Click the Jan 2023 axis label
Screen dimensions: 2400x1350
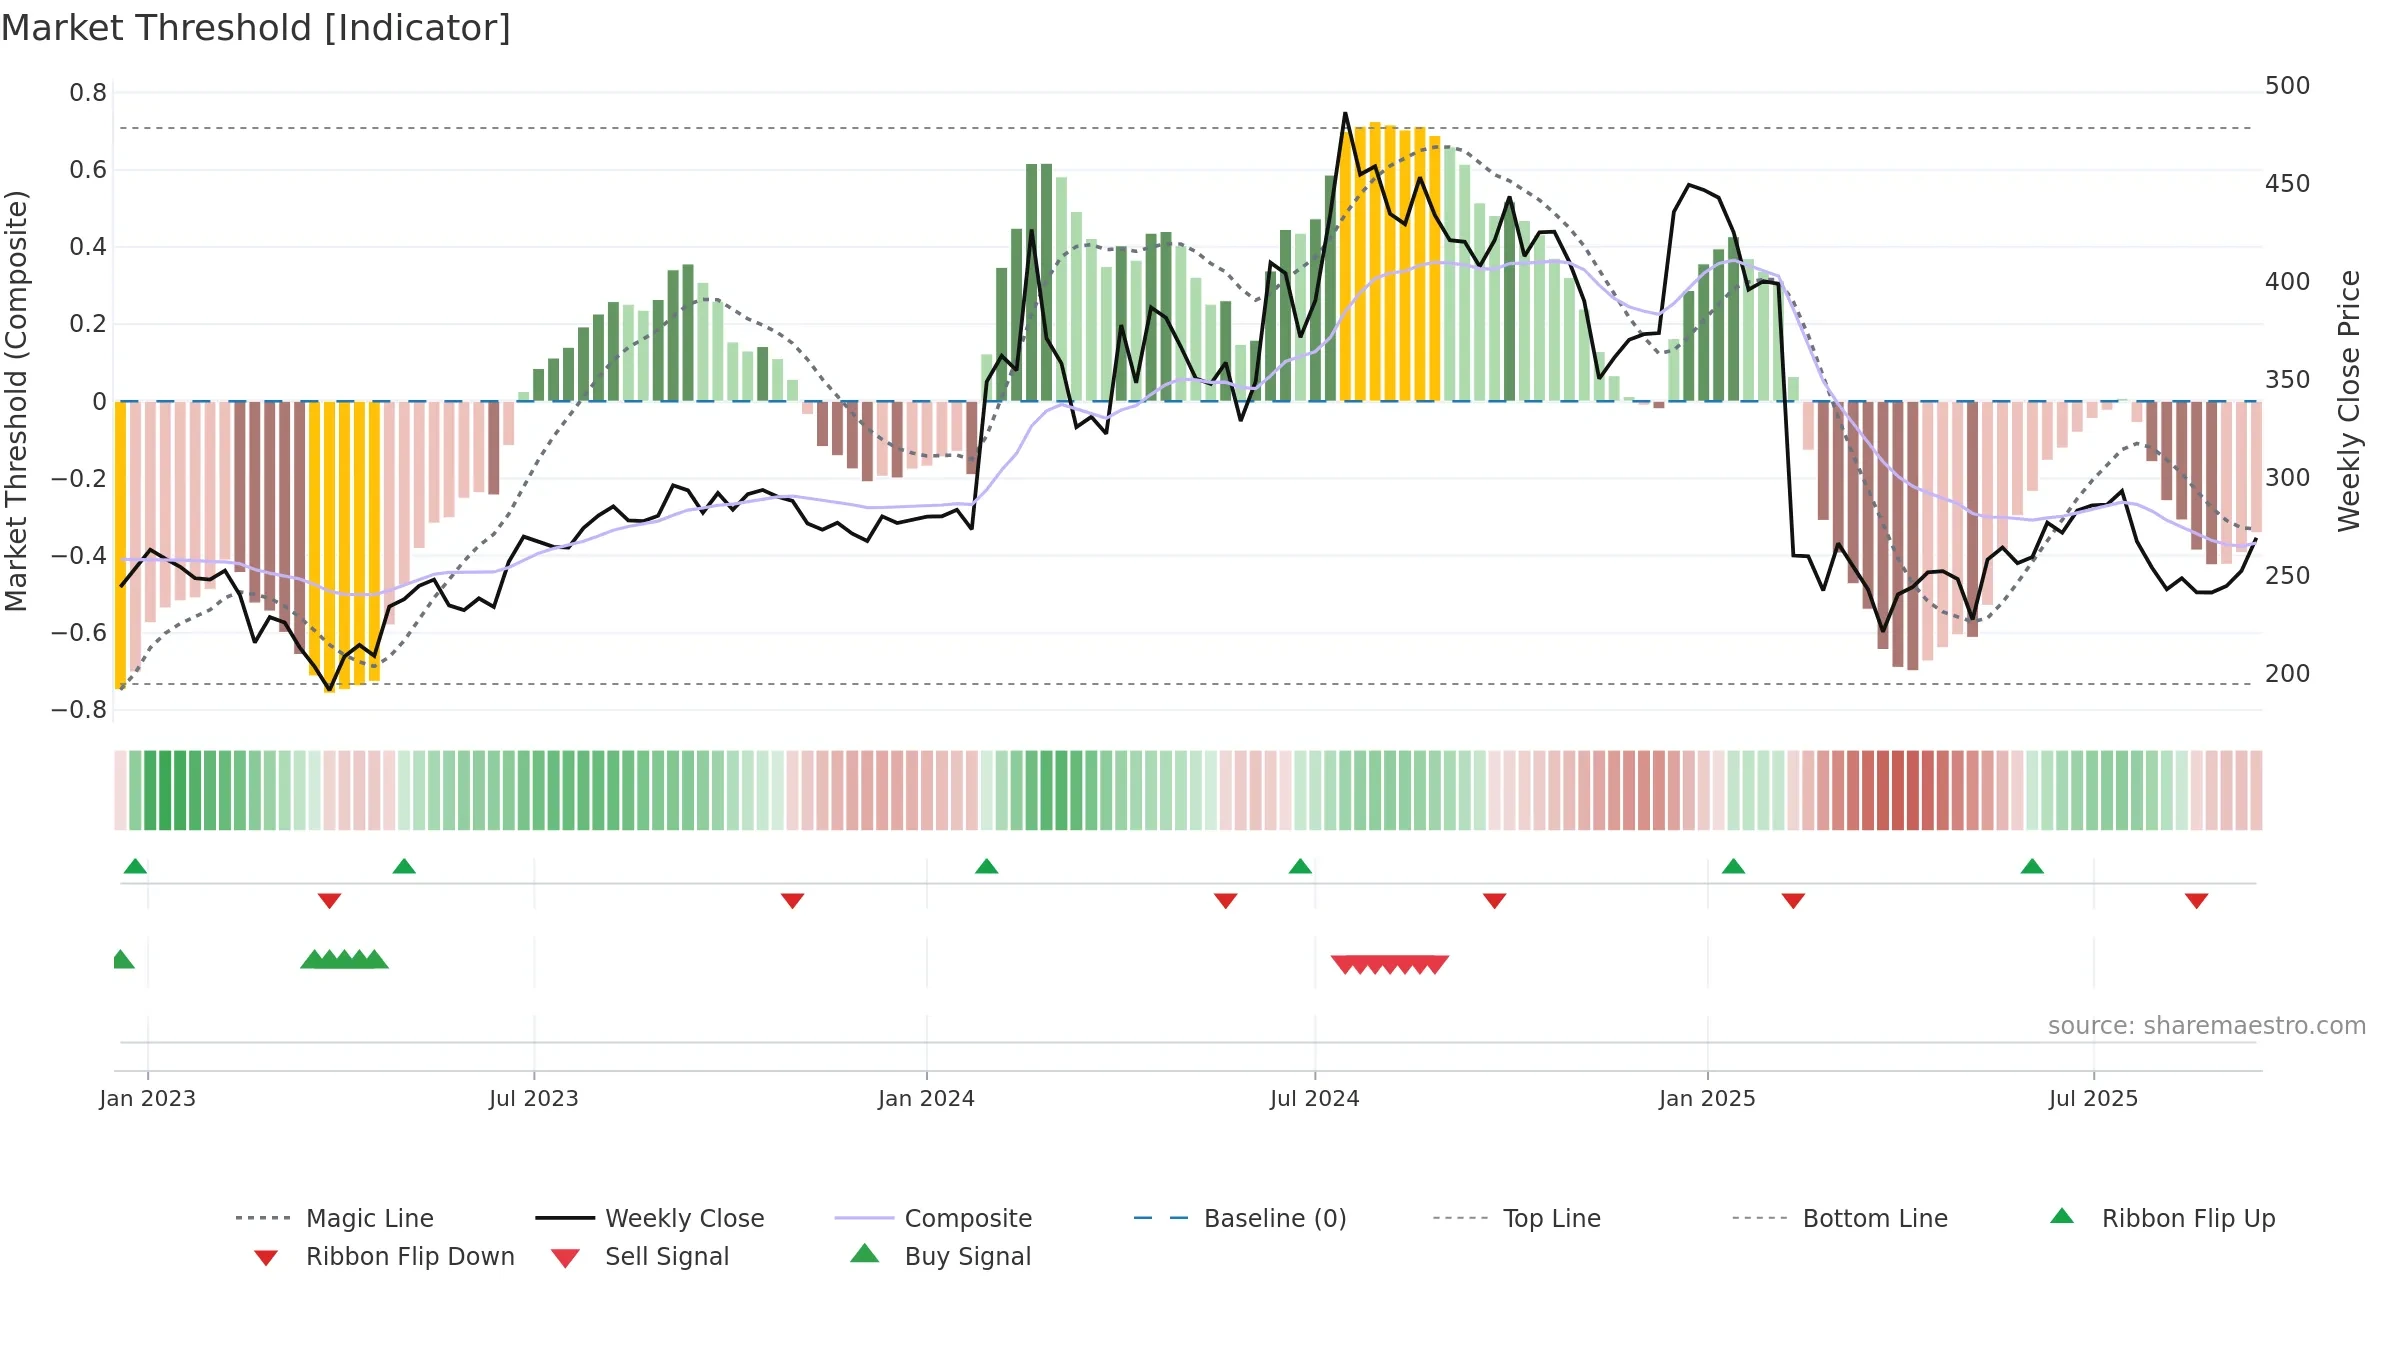point(148,1098)
